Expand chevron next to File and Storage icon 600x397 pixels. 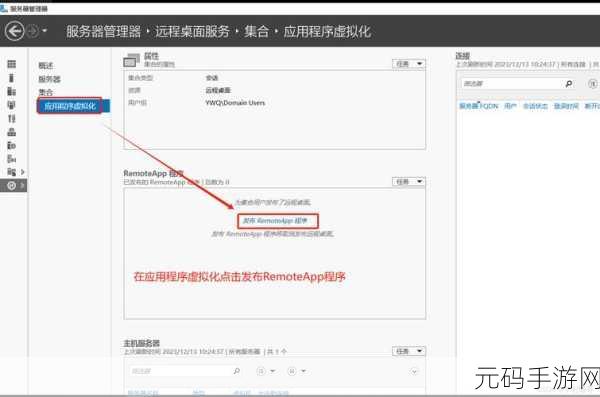coord(23,172)
